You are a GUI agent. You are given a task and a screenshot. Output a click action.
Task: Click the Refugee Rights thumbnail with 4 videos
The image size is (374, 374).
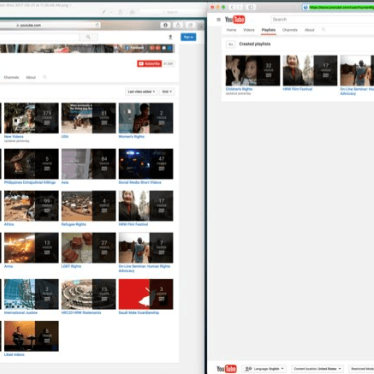click(89, 206)
